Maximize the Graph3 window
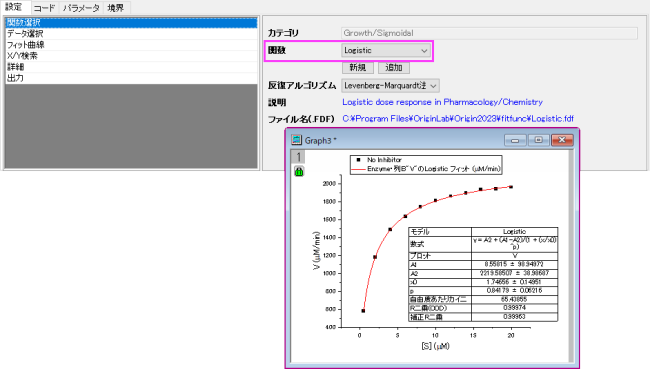Viewport: 650px width, 369px height. click(538, 141)
